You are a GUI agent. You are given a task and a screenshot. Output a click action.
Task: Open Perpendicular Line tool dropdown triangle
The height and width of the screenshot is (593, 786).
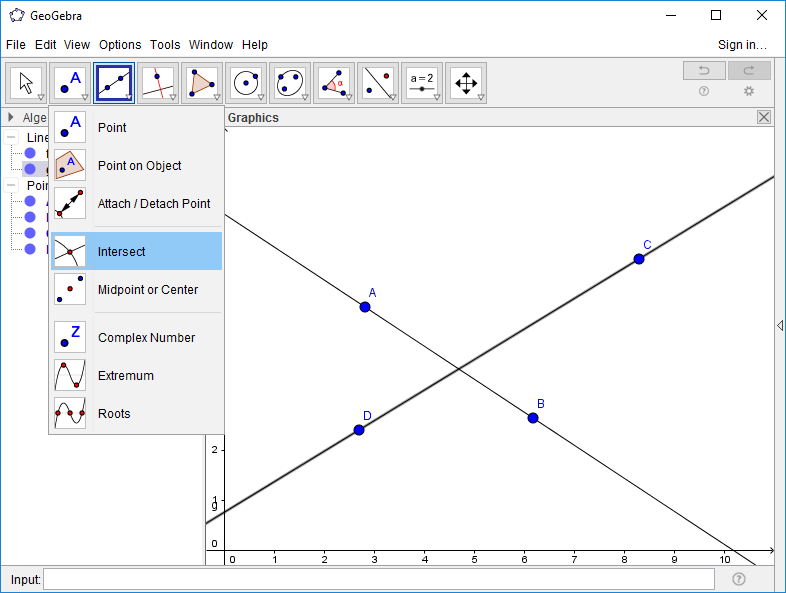(173, 97)
